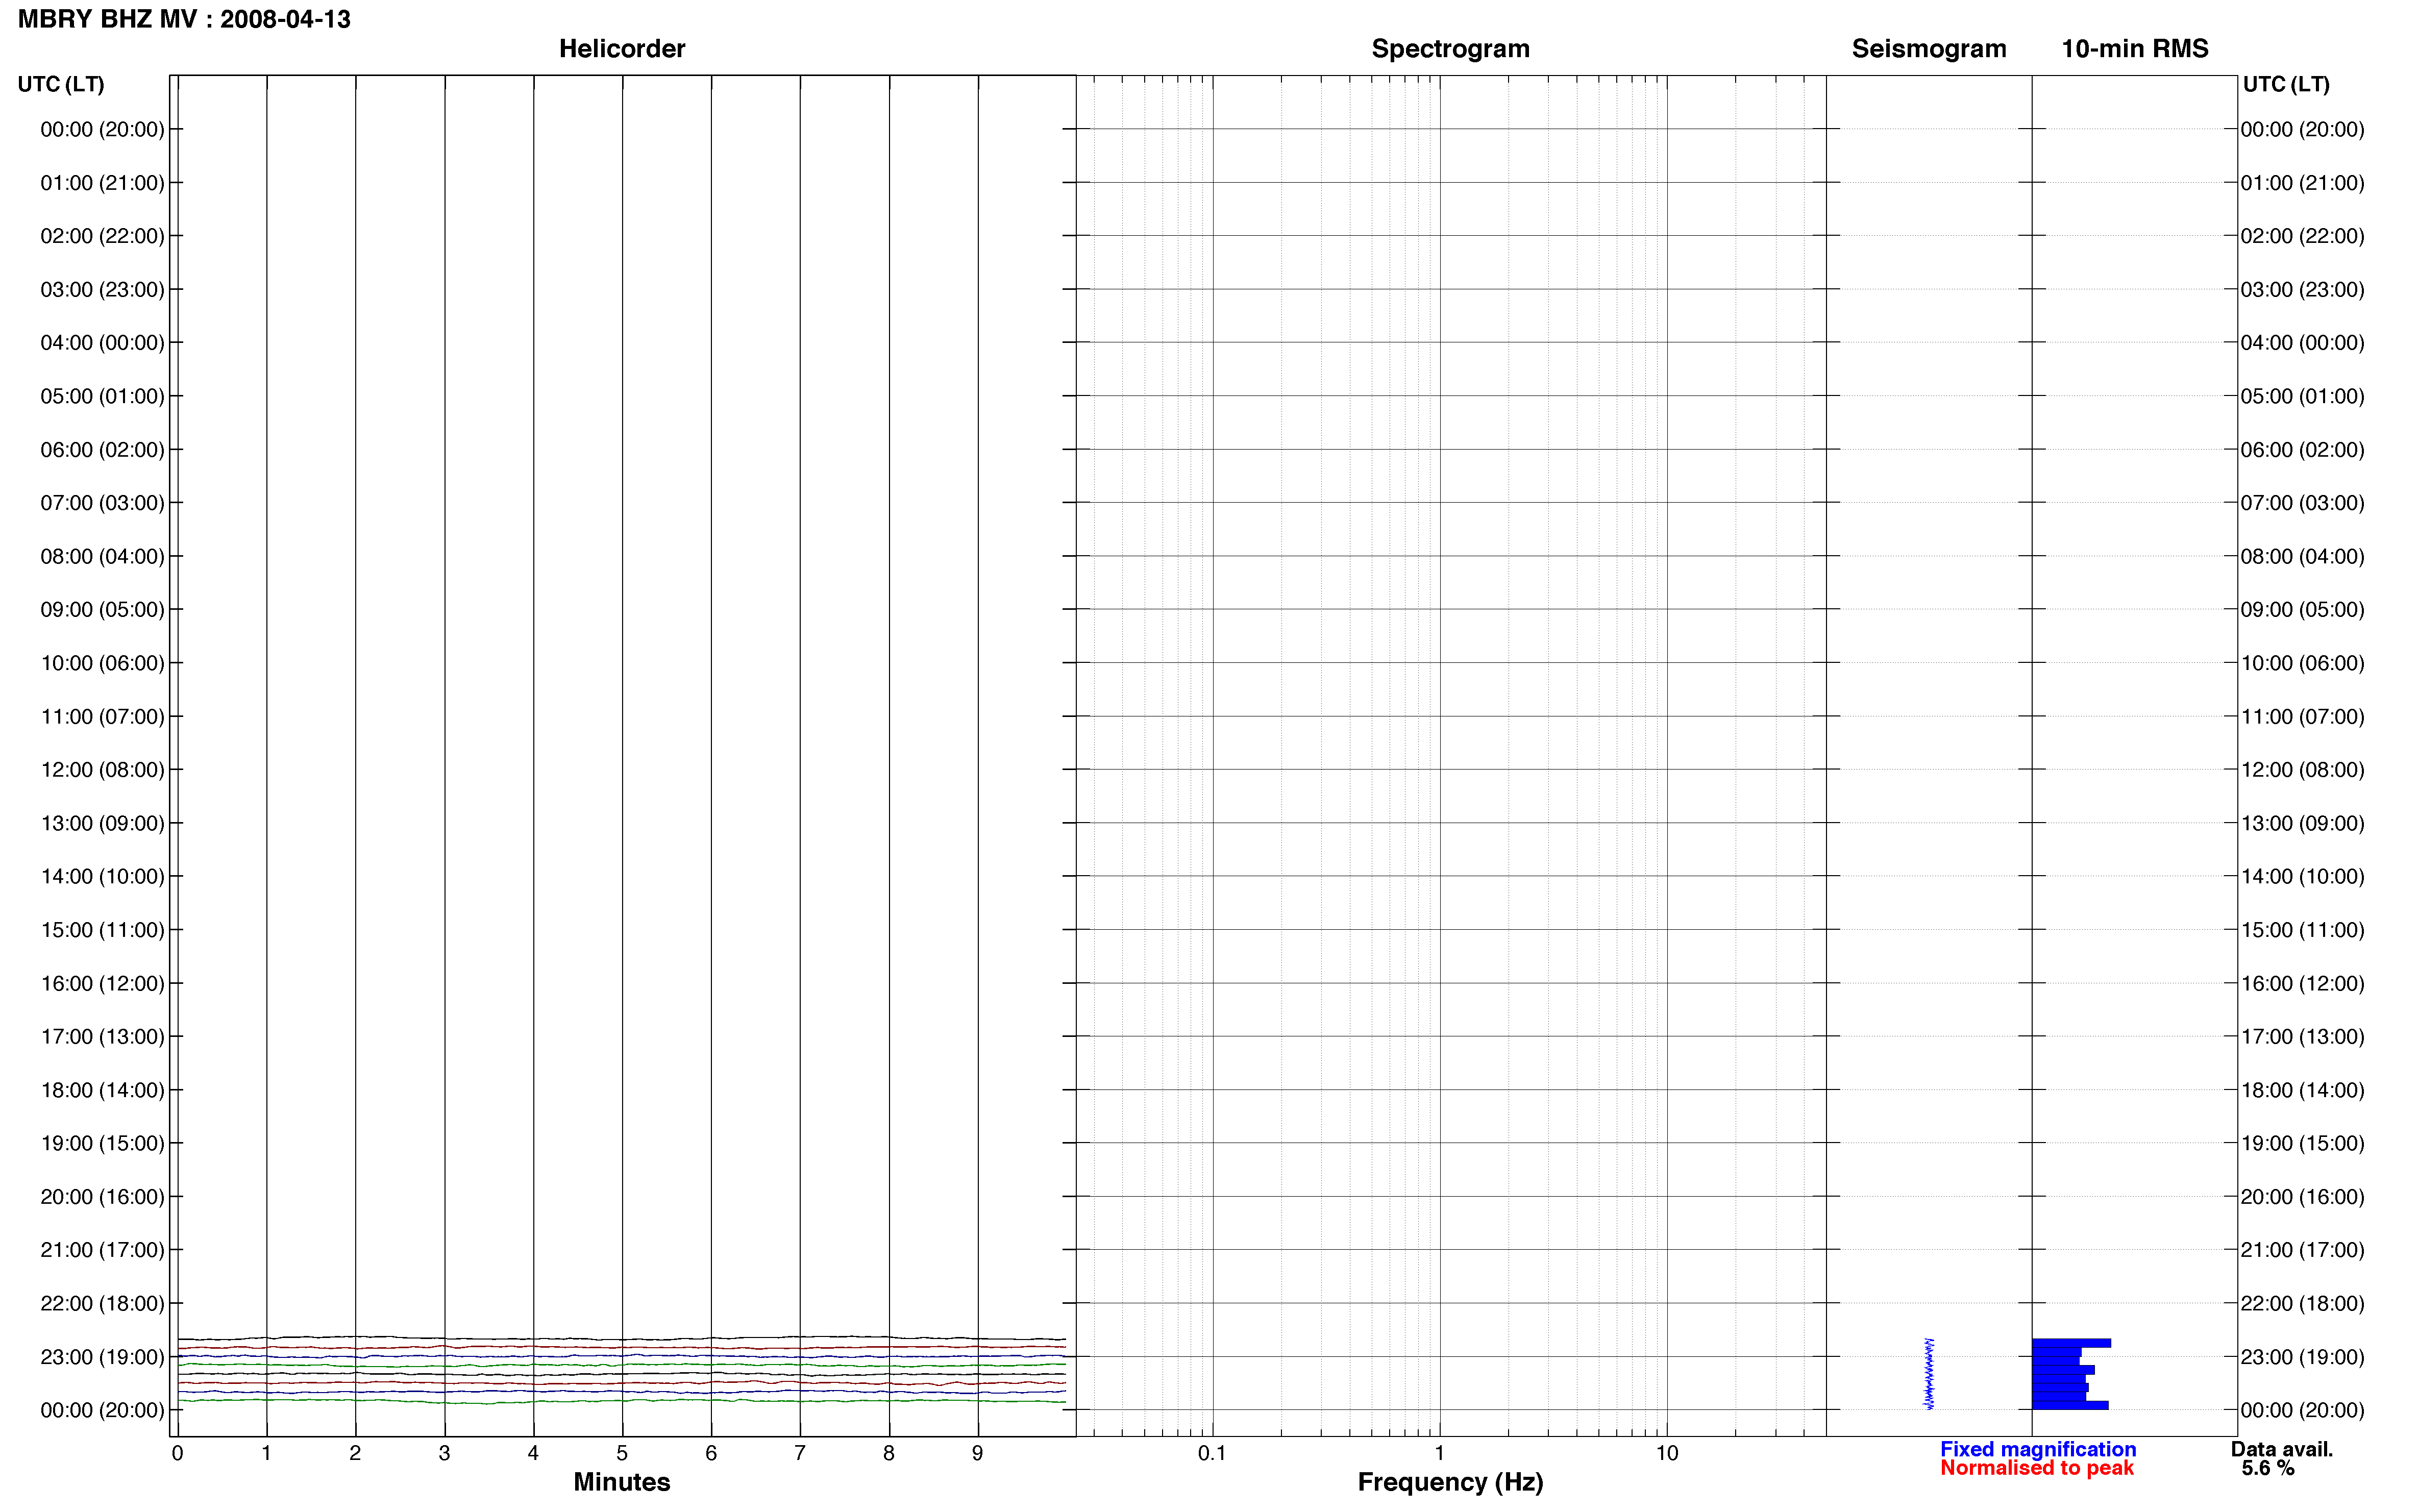The width and height of the screenshot is (2419, 1512).
Task: Click '10:00 (06:00)' on the RMS panel time axis
Action: 2302,663
